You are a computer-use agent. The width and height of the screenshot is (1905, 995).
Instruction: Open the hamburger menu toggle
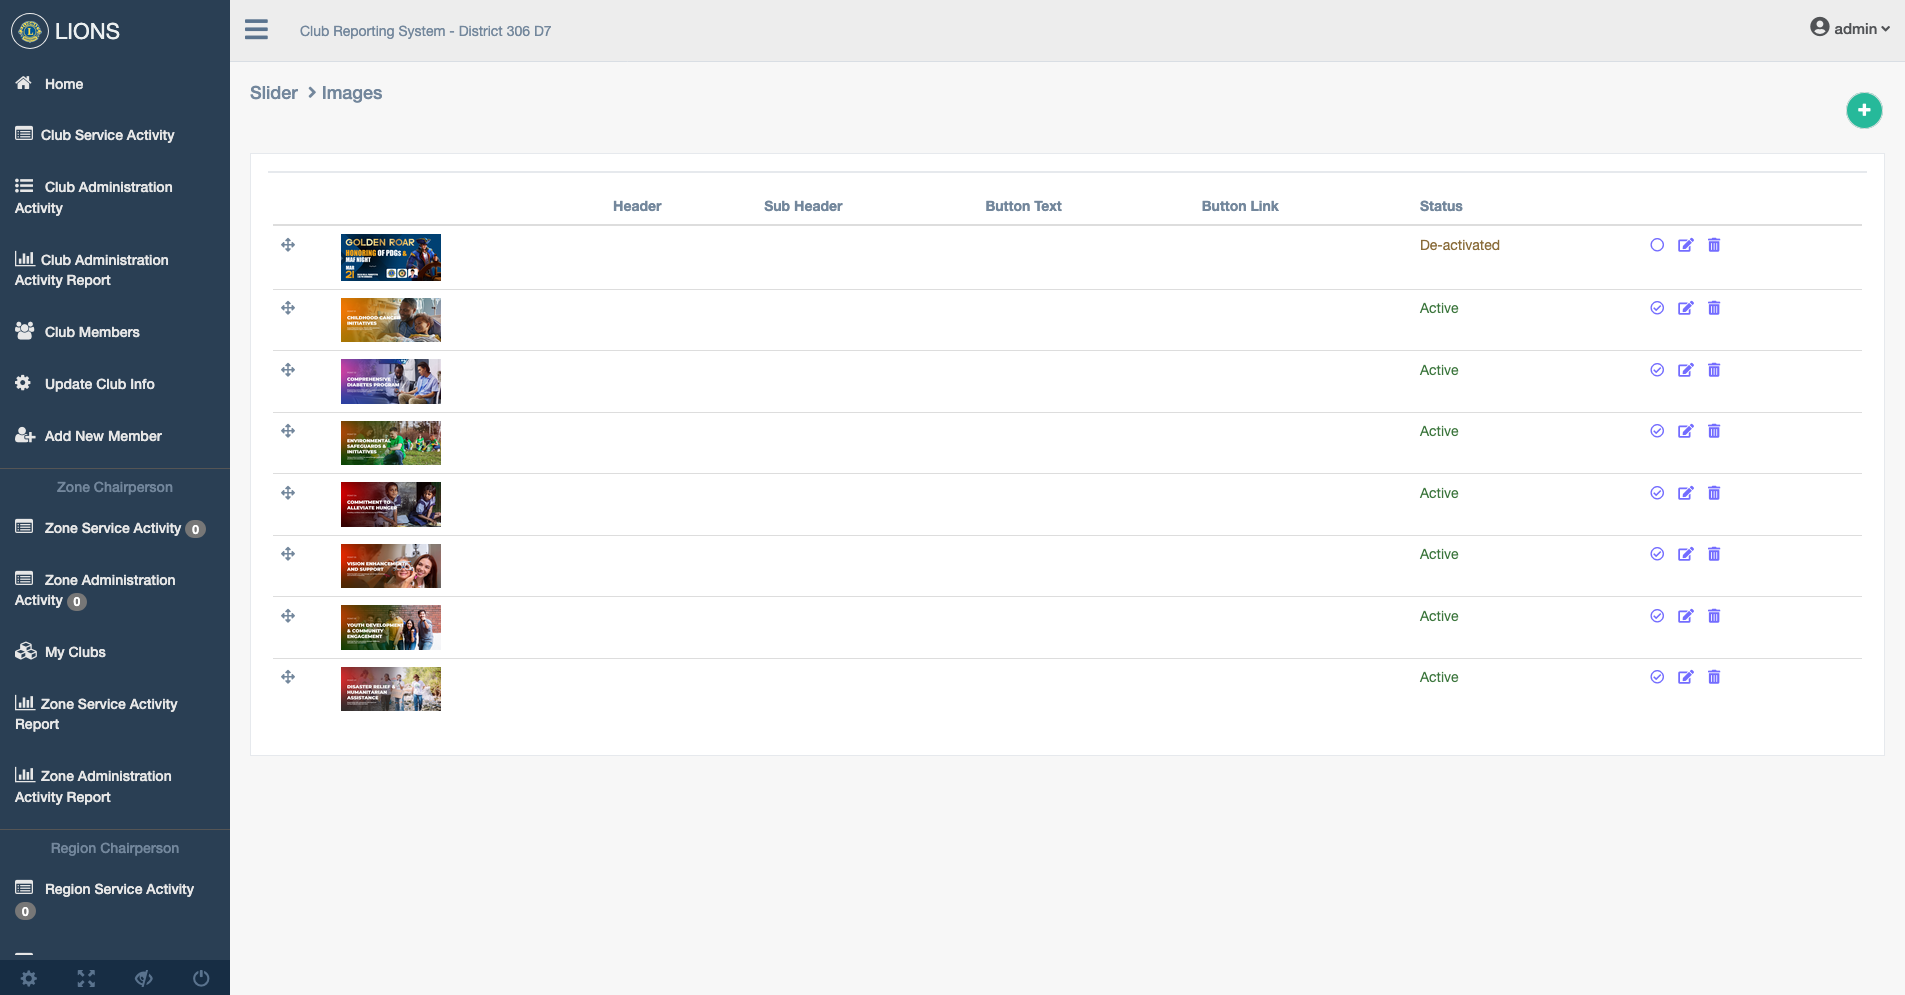tap(256, 30)
